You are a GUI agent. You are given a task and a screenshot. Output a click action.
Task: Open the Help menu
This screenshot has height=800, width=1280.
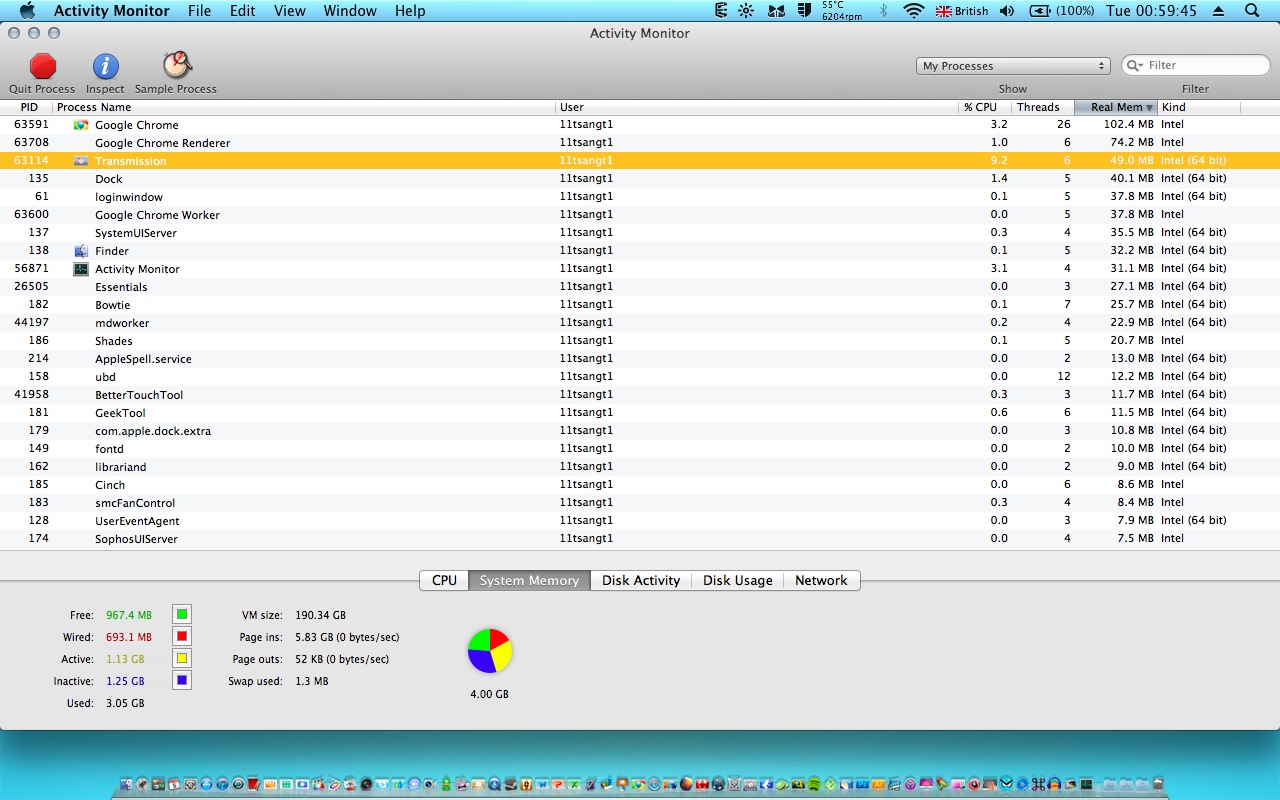(x=410, y=11)
